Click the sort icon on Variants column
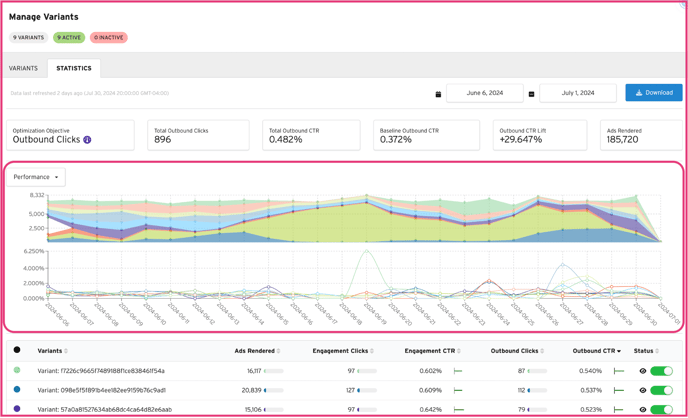Screen dimensions: 688x418 coord(67,352)
